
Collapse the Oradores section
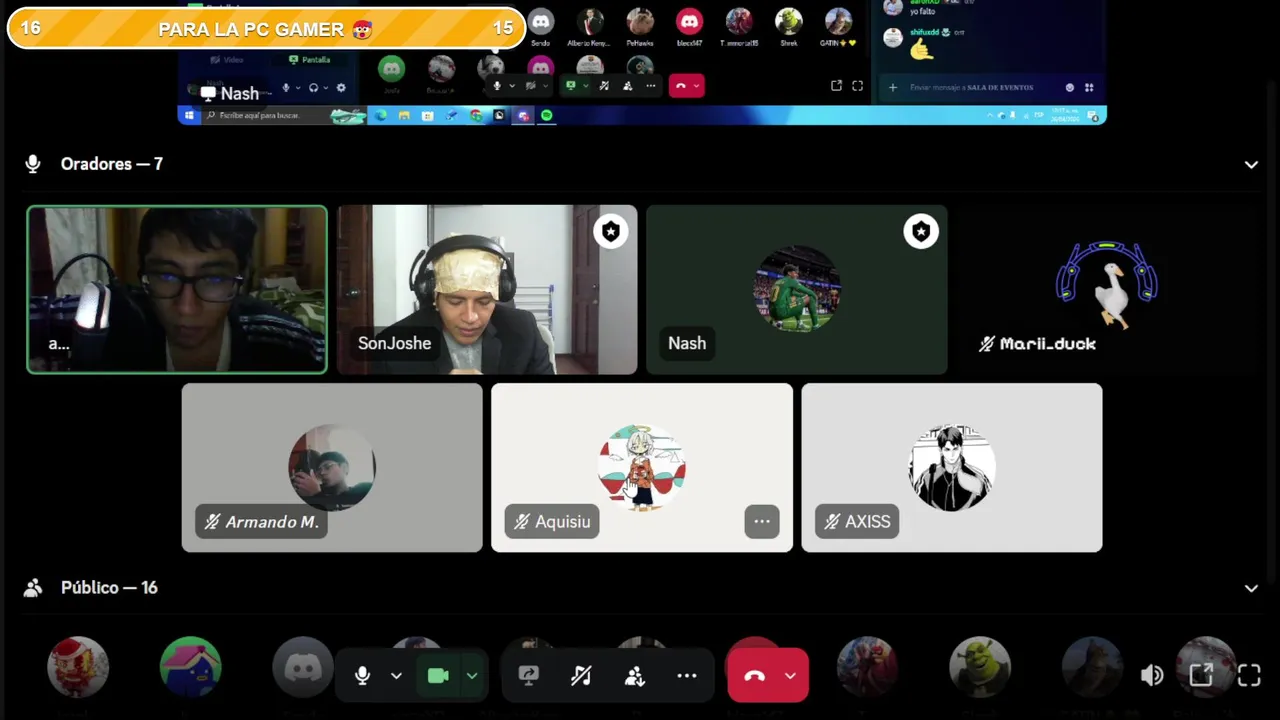click(1251, 165)
